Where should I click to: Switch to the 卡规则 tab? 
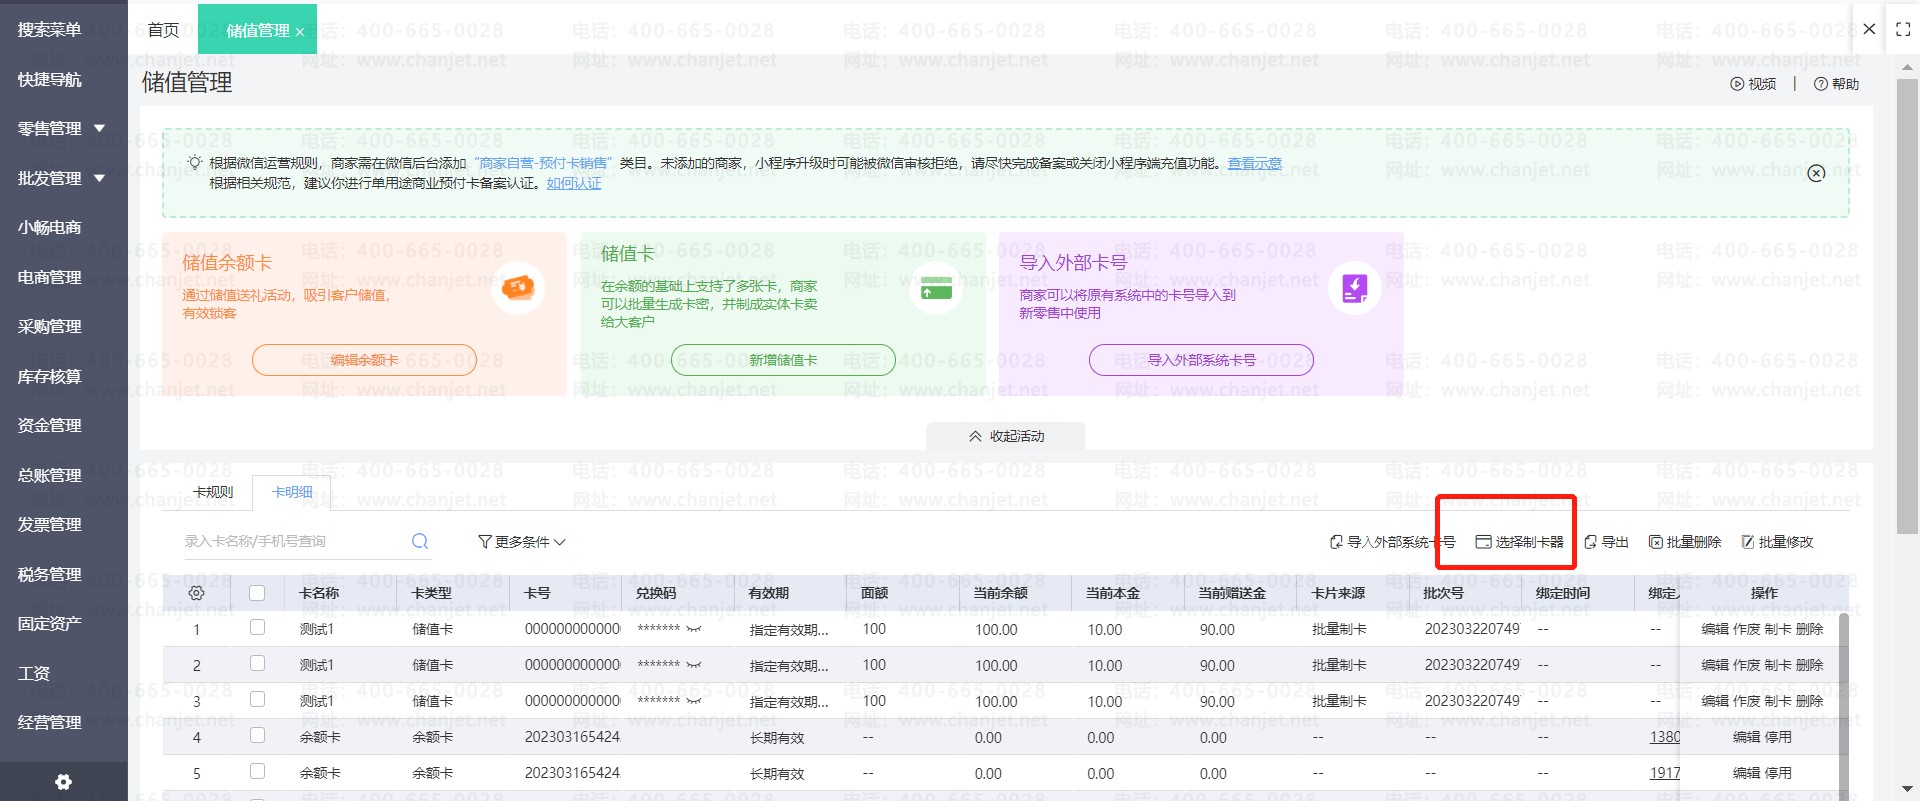[x=213, y=492]
